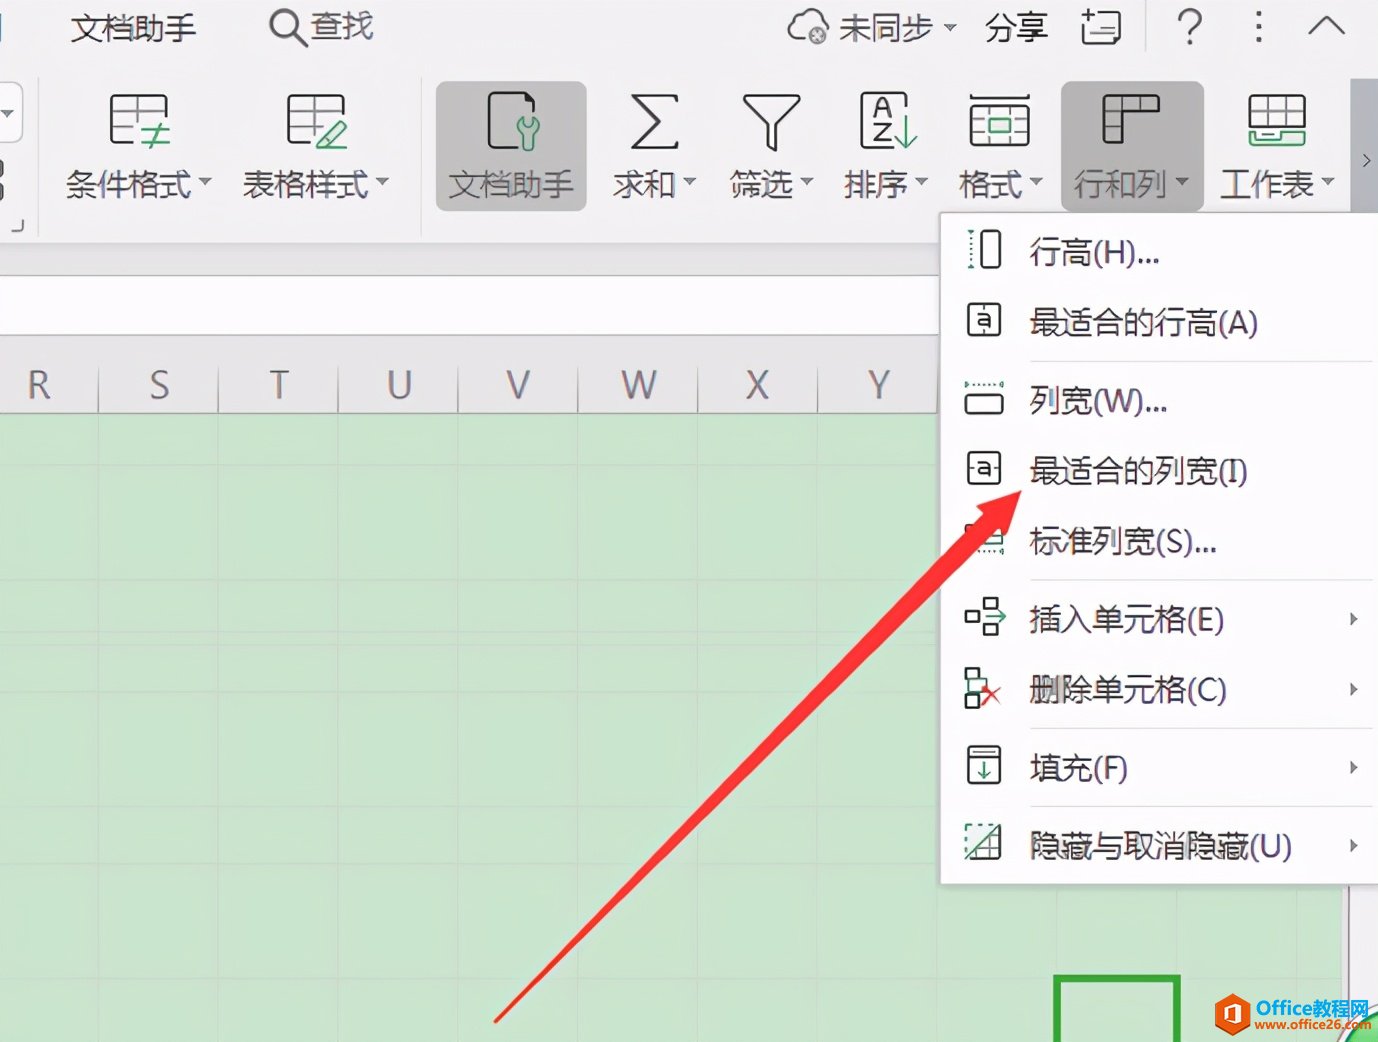Choose 隐藏与取消隐藏(U) menu entry
The width and height of the screenshot is (1378, 1042).
click(x=1159, y=845)
